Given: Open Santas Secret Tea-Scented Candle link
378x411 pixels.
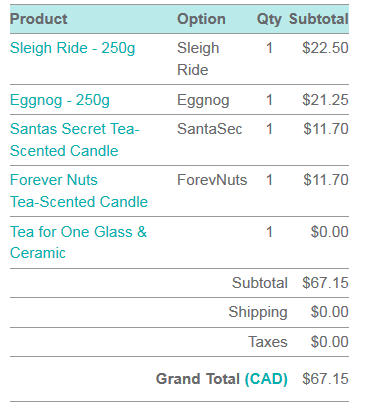Looking at the screenshot, I should click(x=75, y=140).
